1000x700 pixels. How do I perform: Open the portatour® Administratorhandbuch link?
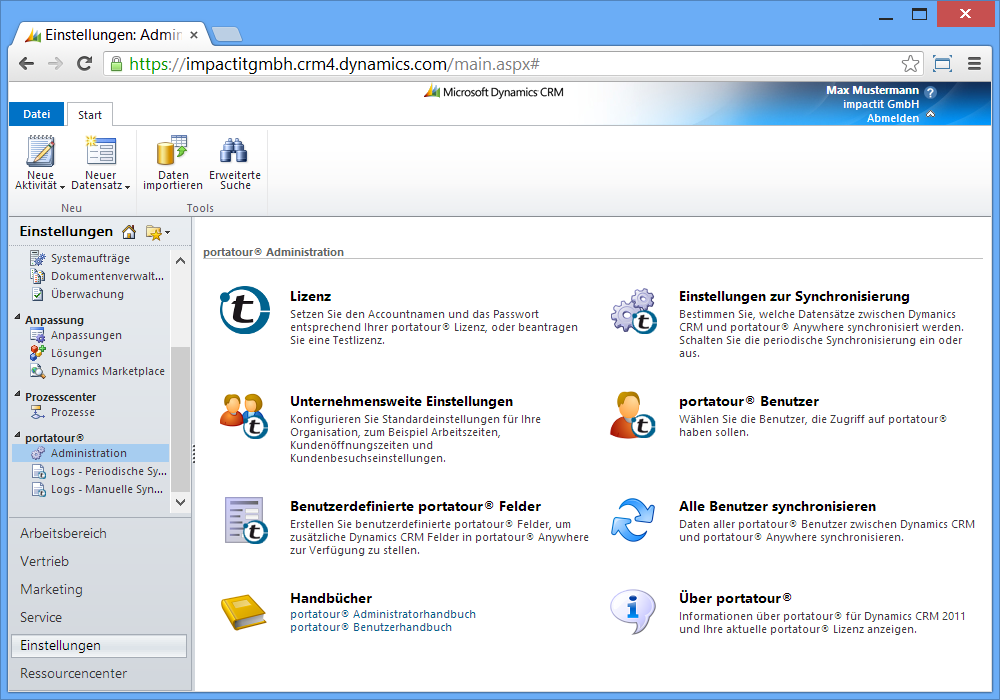(x=383, y=614)
